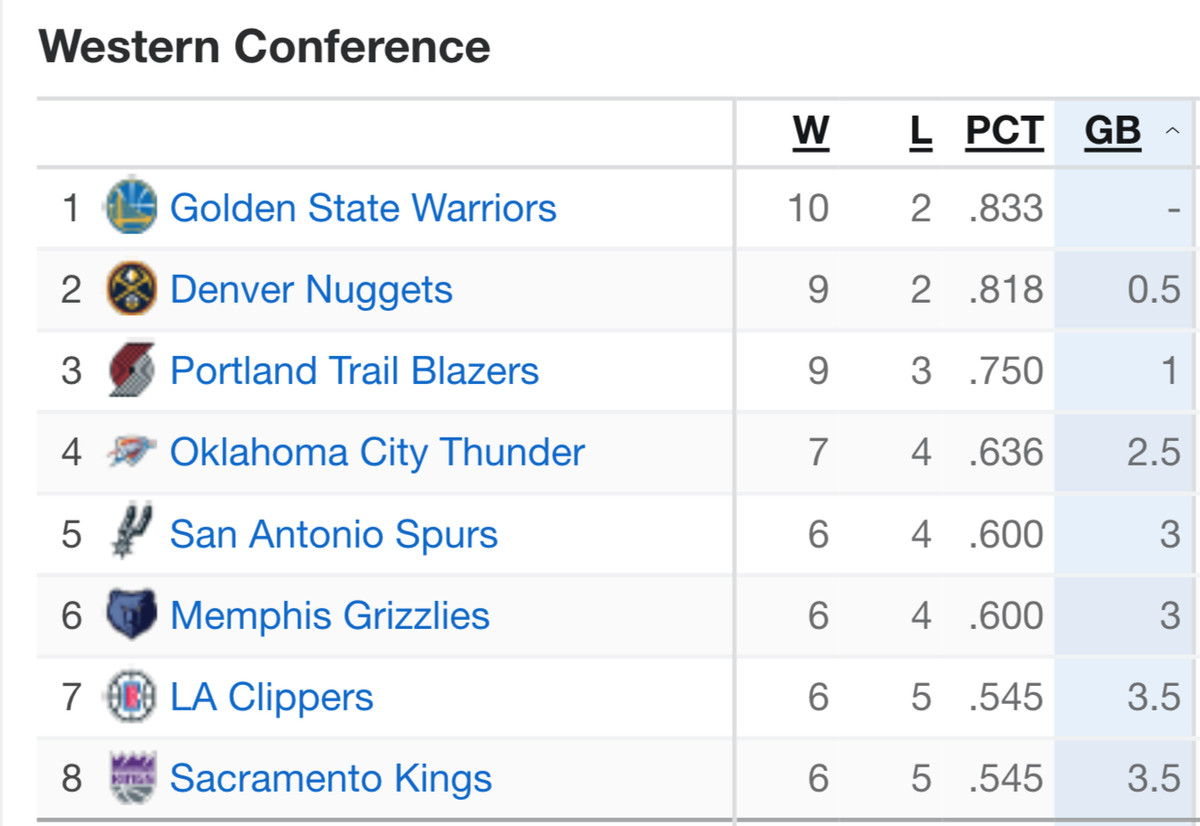
Task: Click the Oklahoma City Thunder logo
Action: [x=131, y=452]
